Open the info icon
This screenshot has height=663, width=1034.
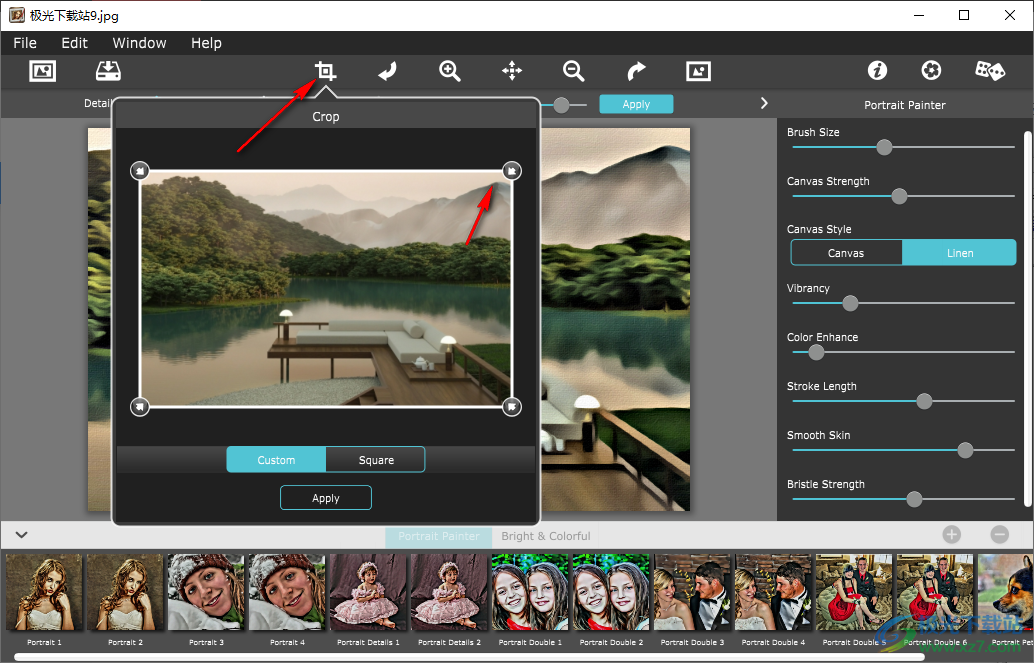click(877, 70)
